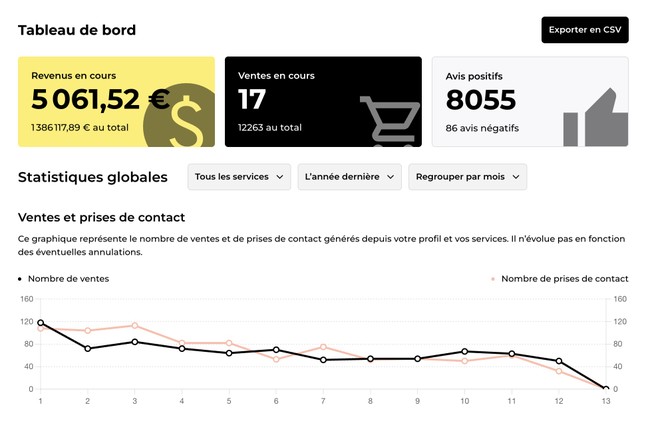Click the thumbs-up icon

[x=596, y=120]
